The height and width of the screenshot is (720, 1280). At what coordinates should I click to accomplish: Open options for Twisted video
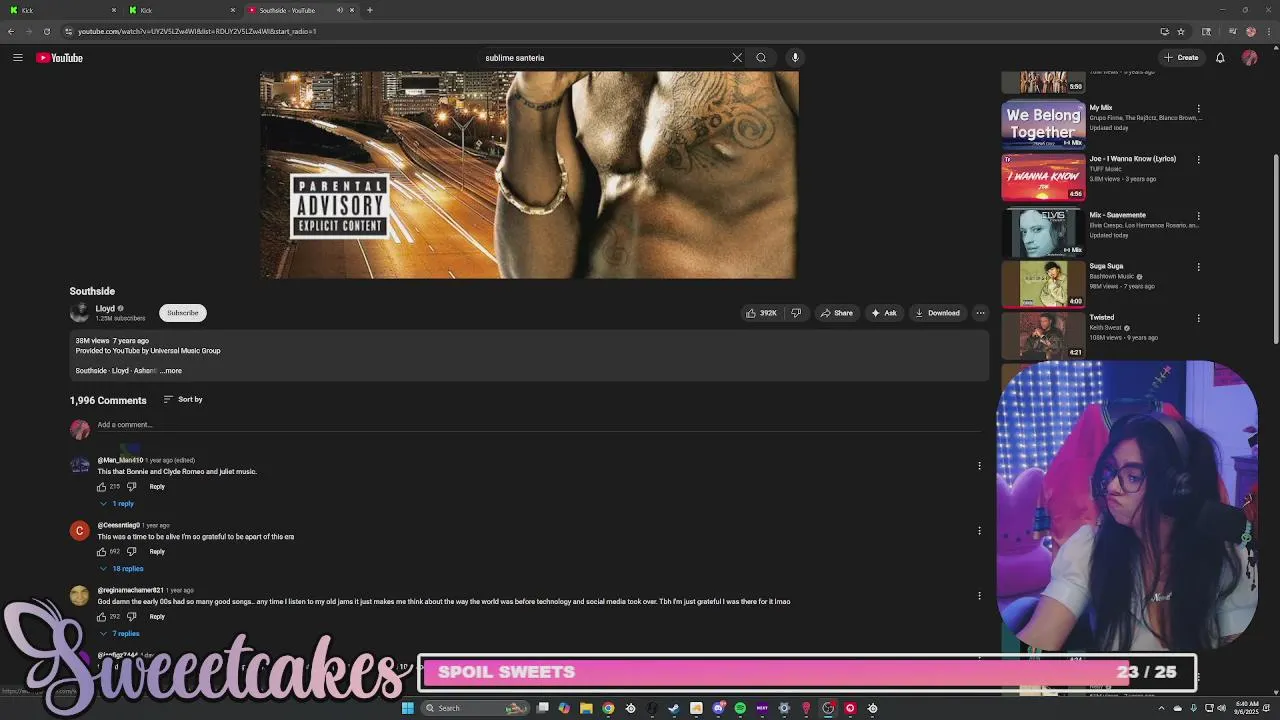(x=1198, y=318)
